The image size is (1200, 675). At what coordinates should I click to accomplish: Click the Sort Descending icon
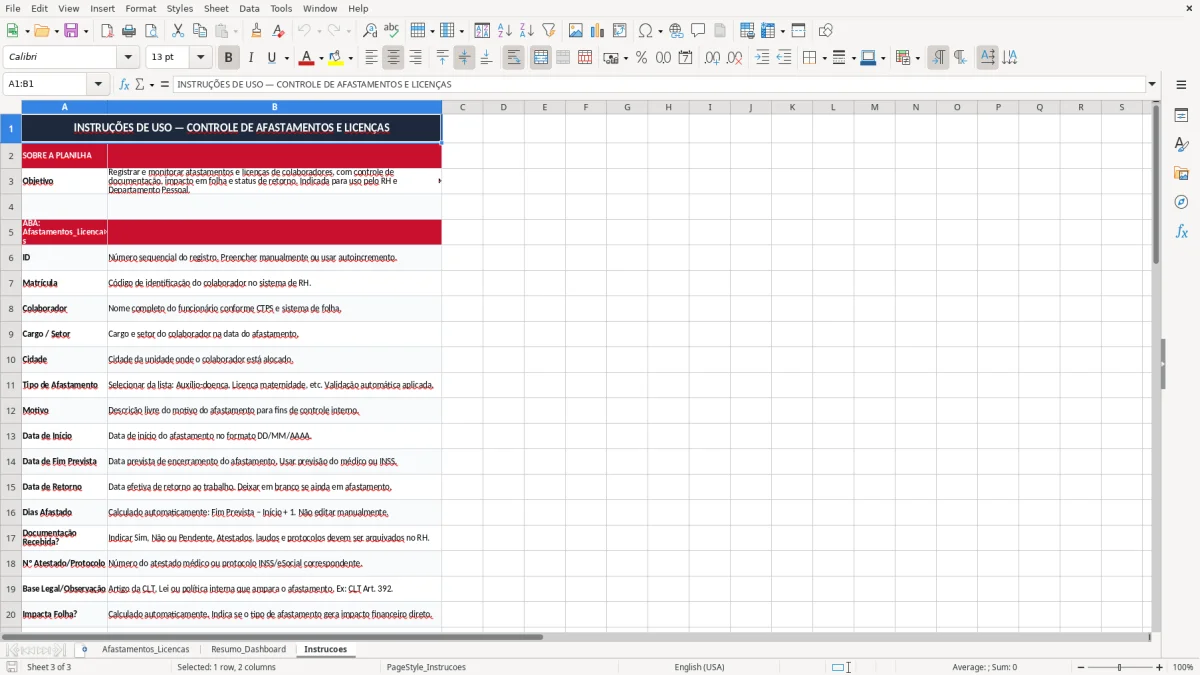526,31
